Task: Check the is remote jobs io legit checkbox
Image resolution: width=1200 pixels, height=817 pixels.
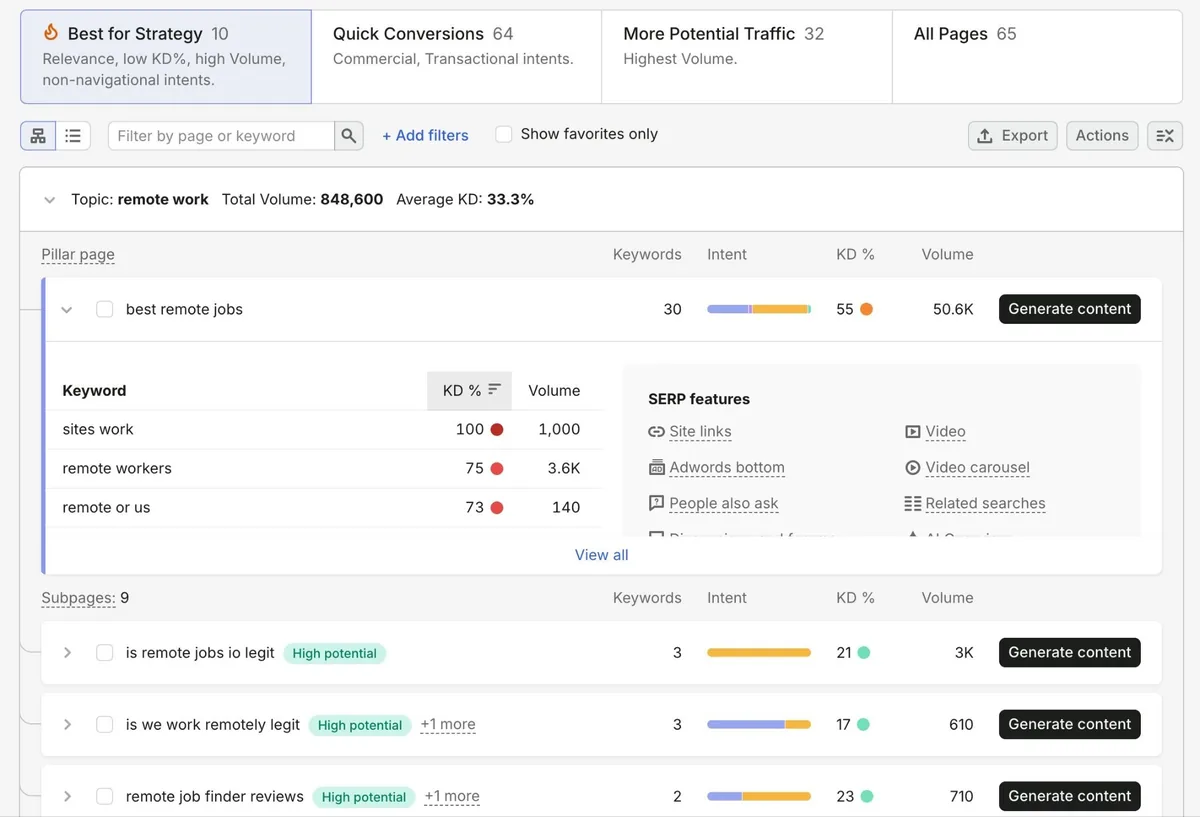Action: tap(104, 652)
